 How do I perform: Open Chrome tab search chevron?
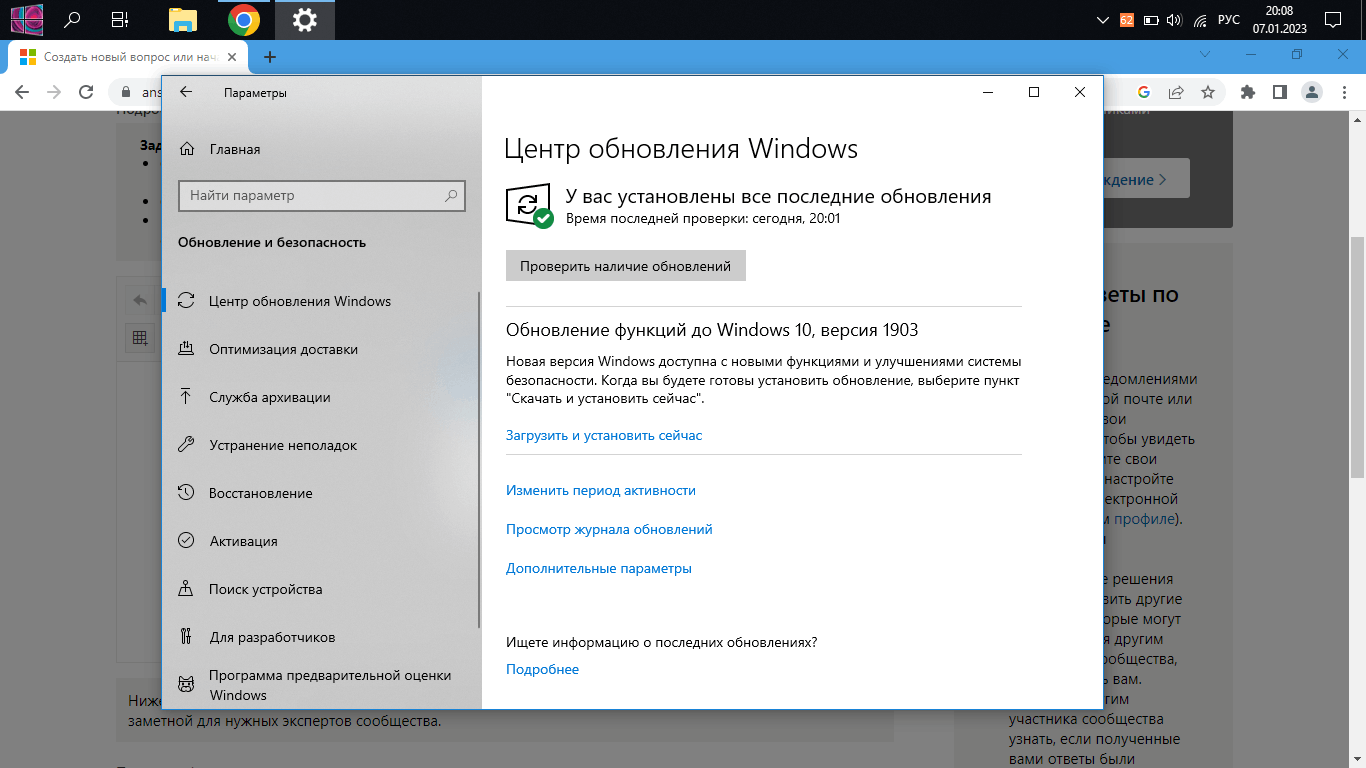pos(1205,54)
